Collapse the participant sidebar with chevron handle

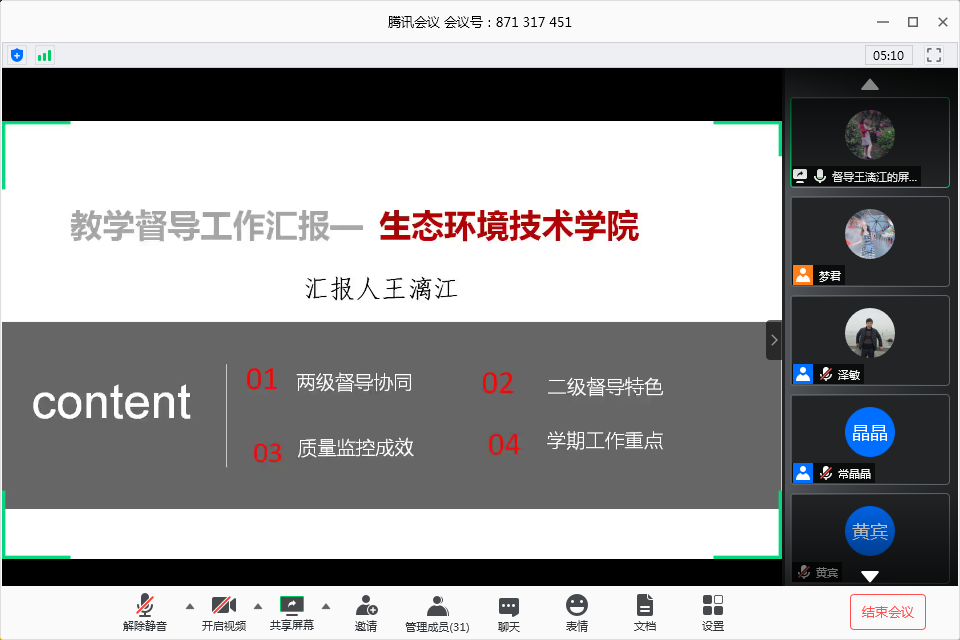pos(774,340)
